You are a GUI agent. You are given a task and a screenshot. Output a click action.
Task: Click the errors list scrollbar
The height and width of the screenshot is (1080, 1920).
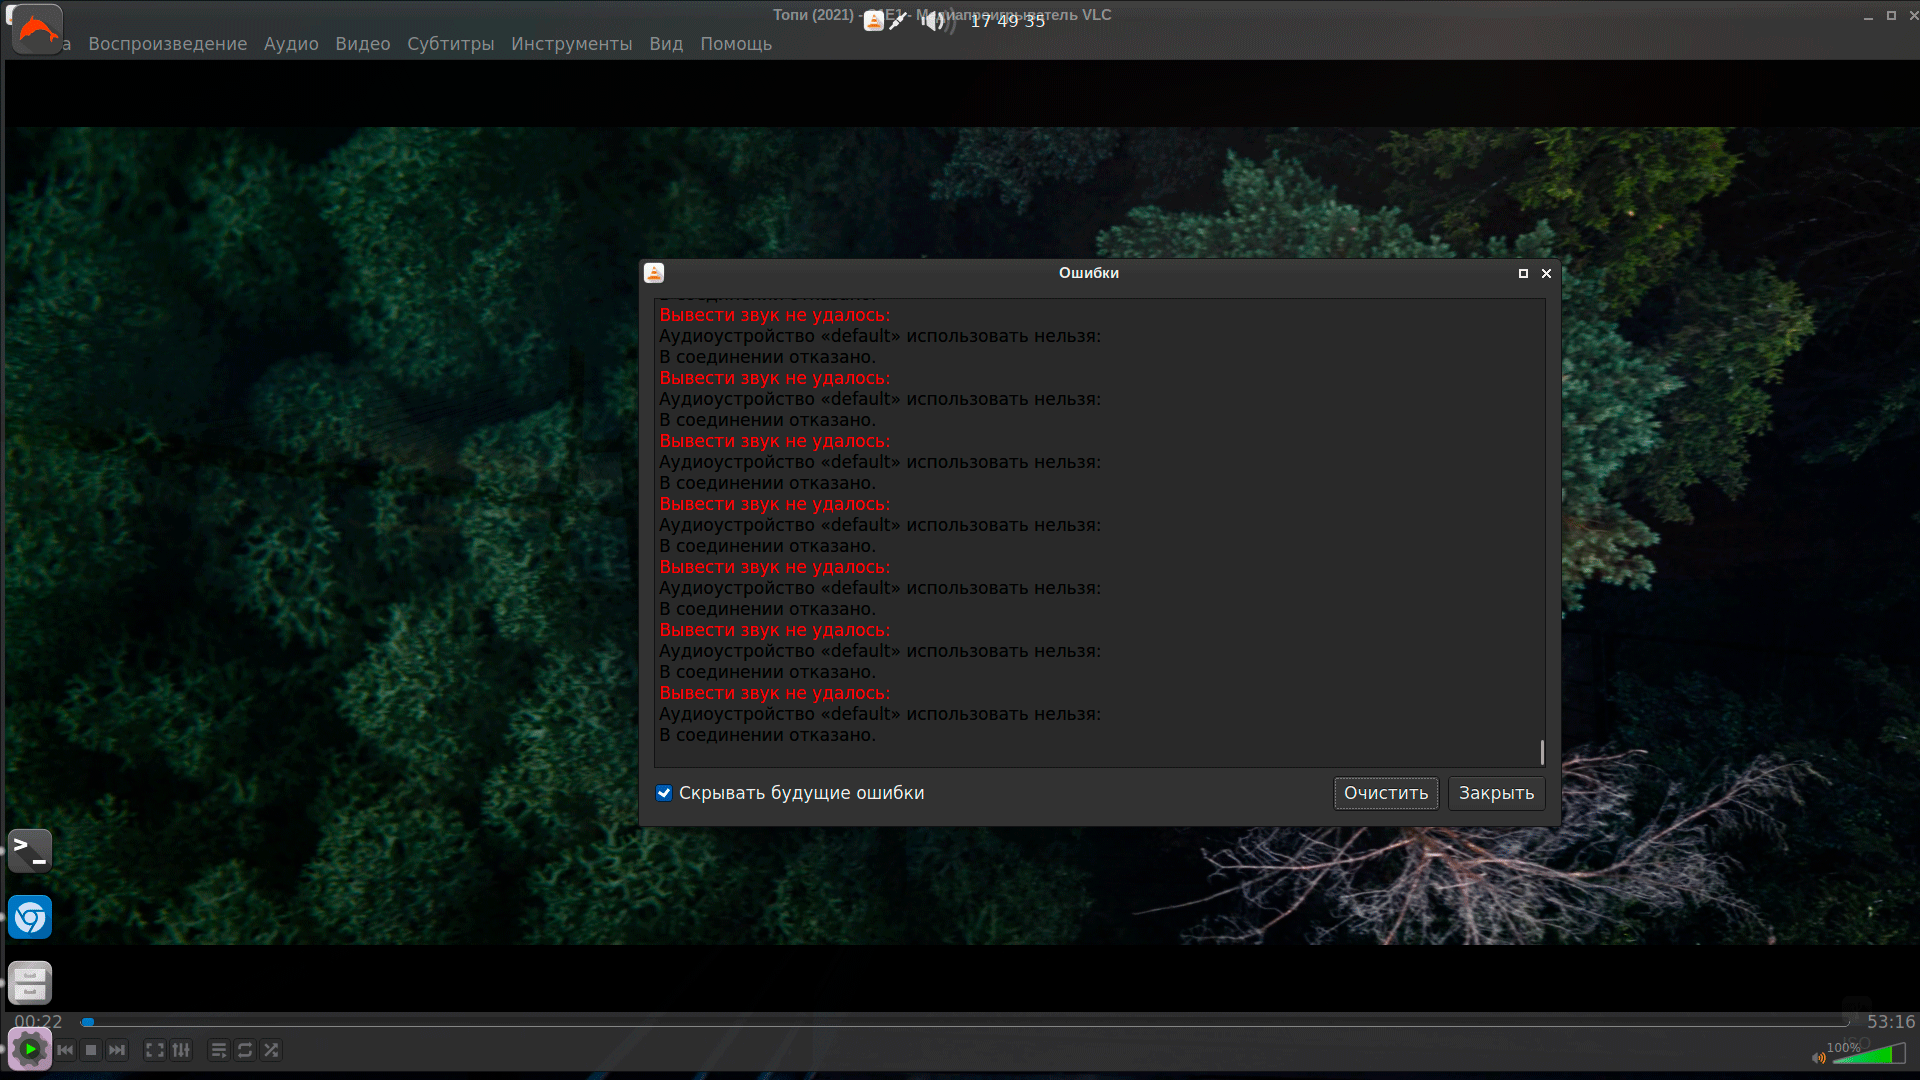[x=1542, y=751]
